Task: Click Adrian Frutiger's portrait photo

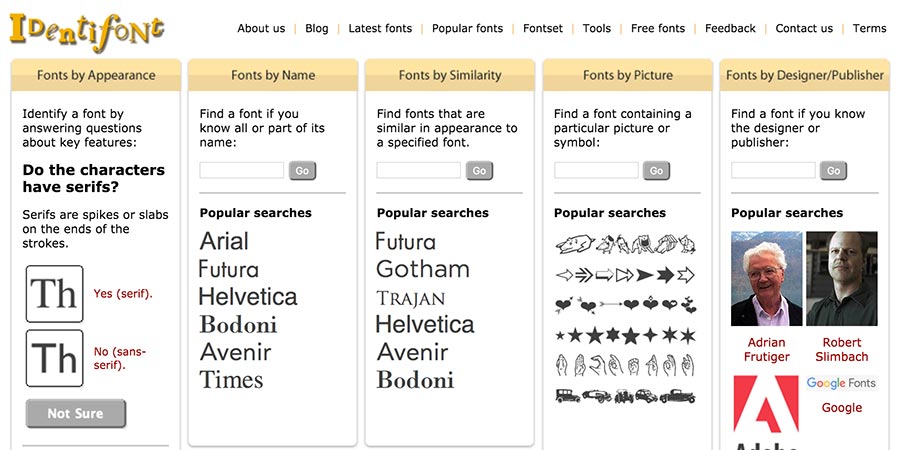Action: (x=767, y=279)
